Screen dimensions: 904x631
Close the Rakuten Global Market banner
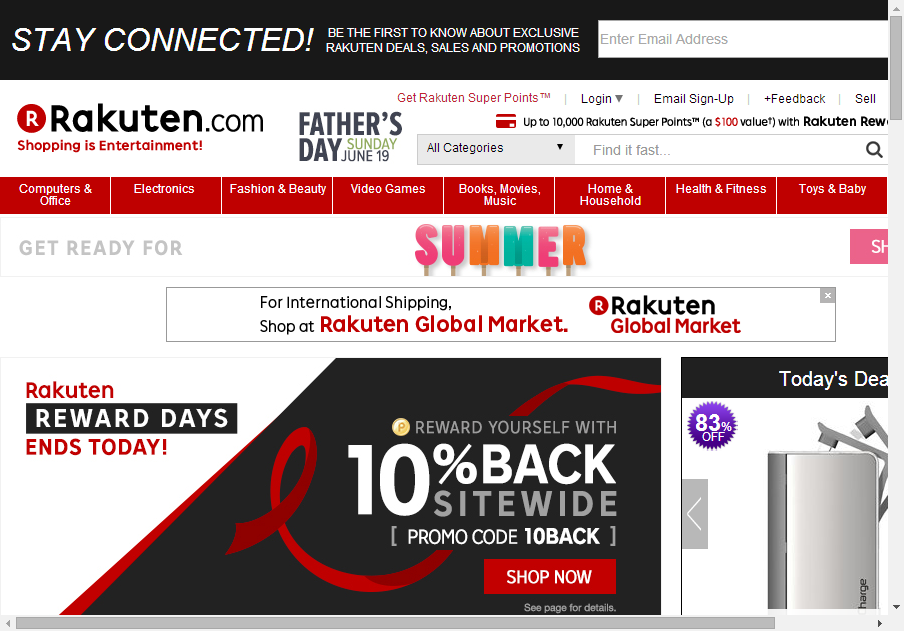pyautogui.click(x=828, y=295)
